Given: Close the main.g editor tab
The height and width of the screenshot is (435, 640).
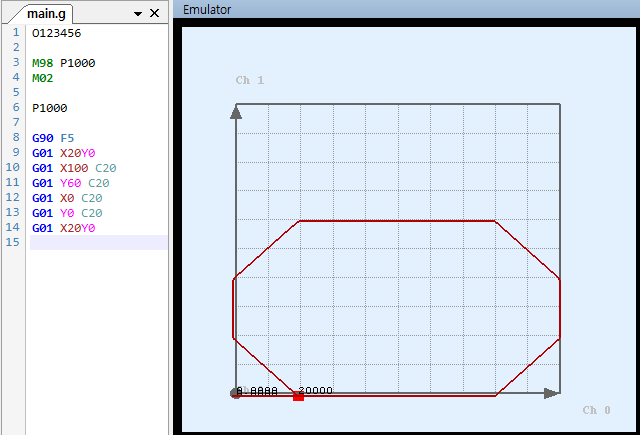Looking at the screenshot, I should pos(154,14).
